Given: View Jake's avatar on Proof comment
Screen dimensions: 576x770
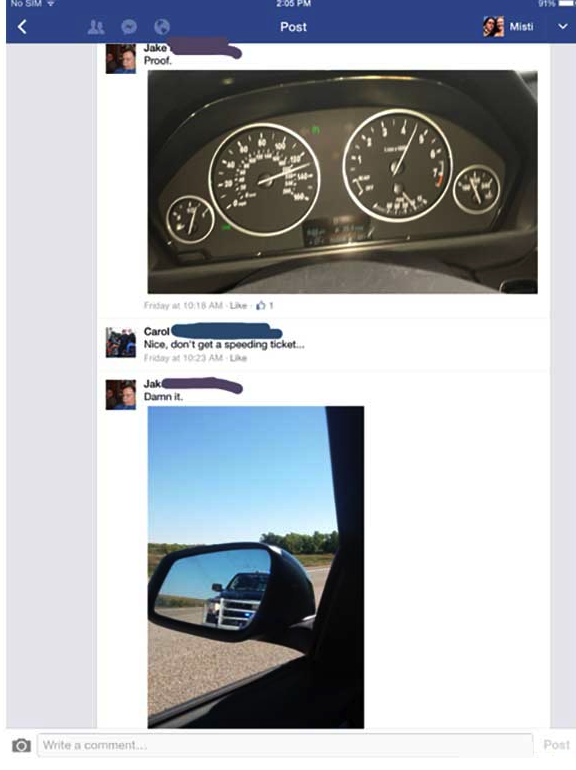Looking at the screenshot, I should click(121, 58).
